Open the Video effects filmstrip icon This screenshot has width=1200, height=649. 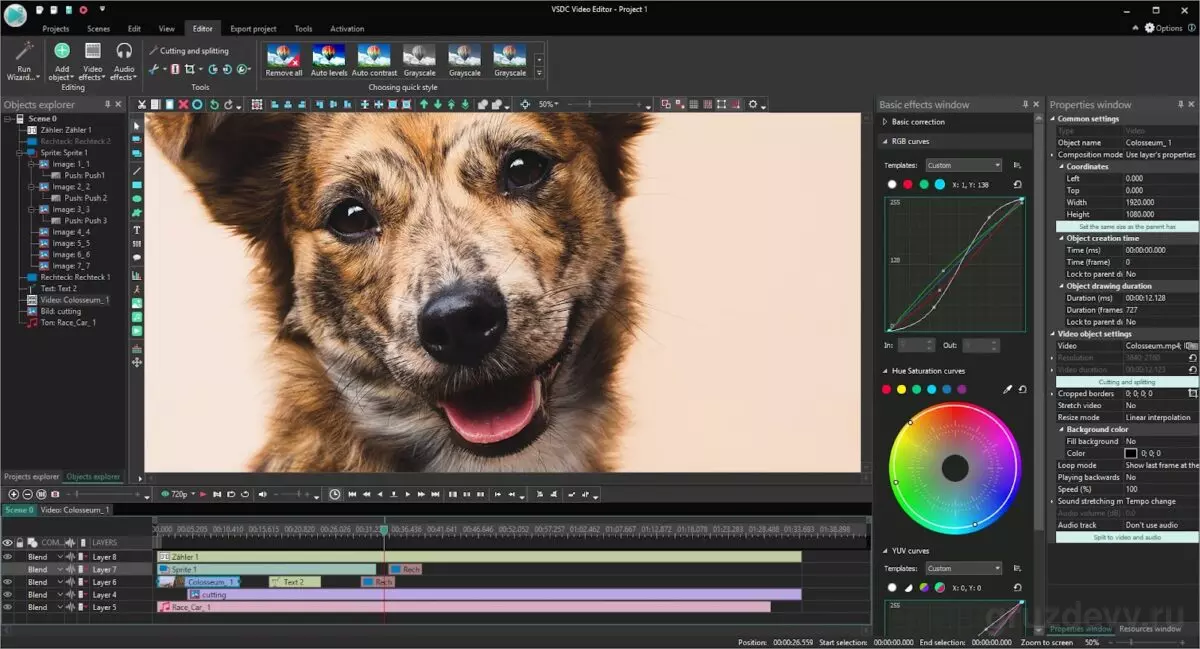(92, 52)
